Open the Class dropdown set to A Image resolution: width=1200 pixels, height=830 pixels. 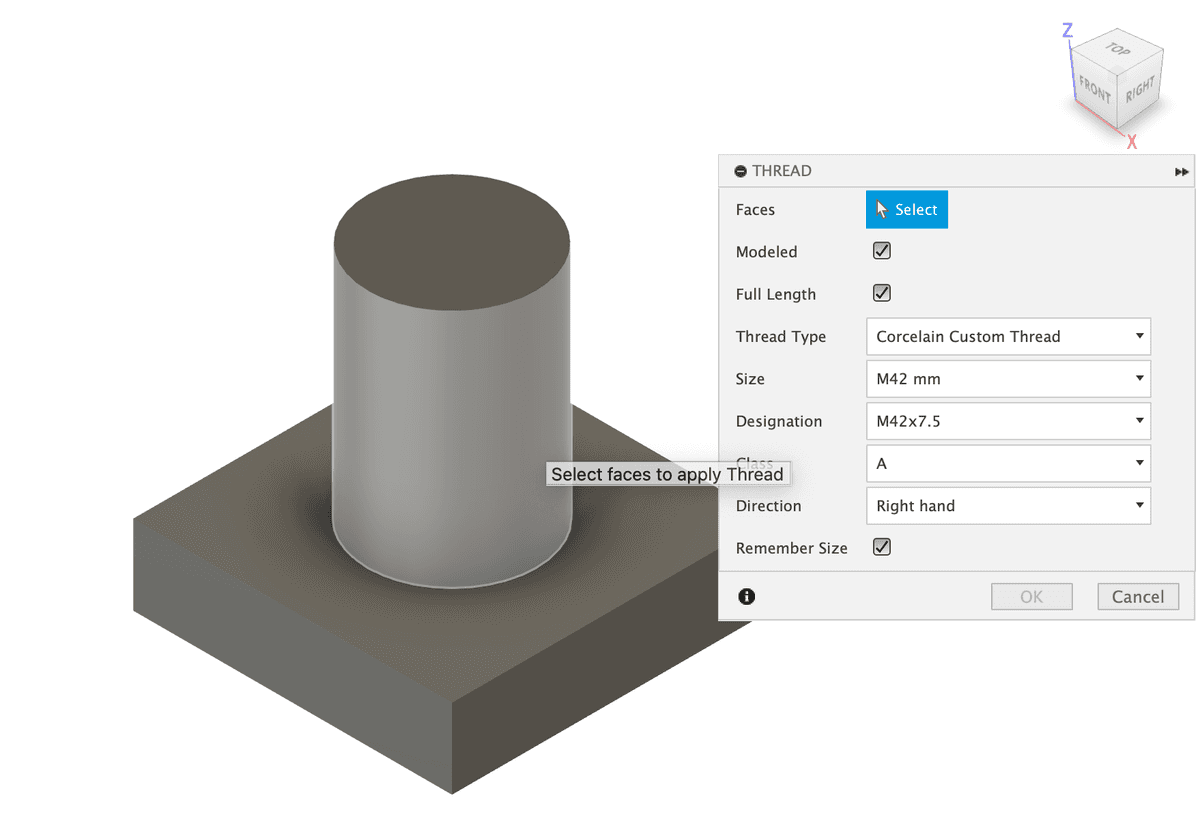click(x=1007, y=464)
